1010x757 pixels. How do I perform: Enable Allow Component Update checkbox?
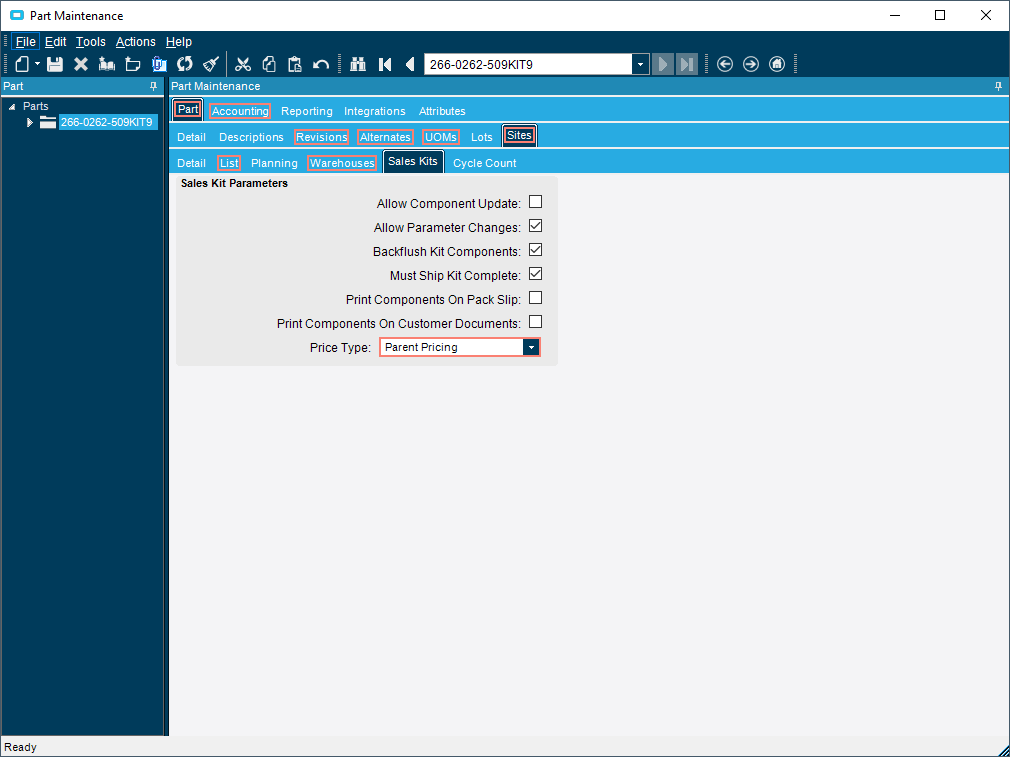[x=535, y=202]
